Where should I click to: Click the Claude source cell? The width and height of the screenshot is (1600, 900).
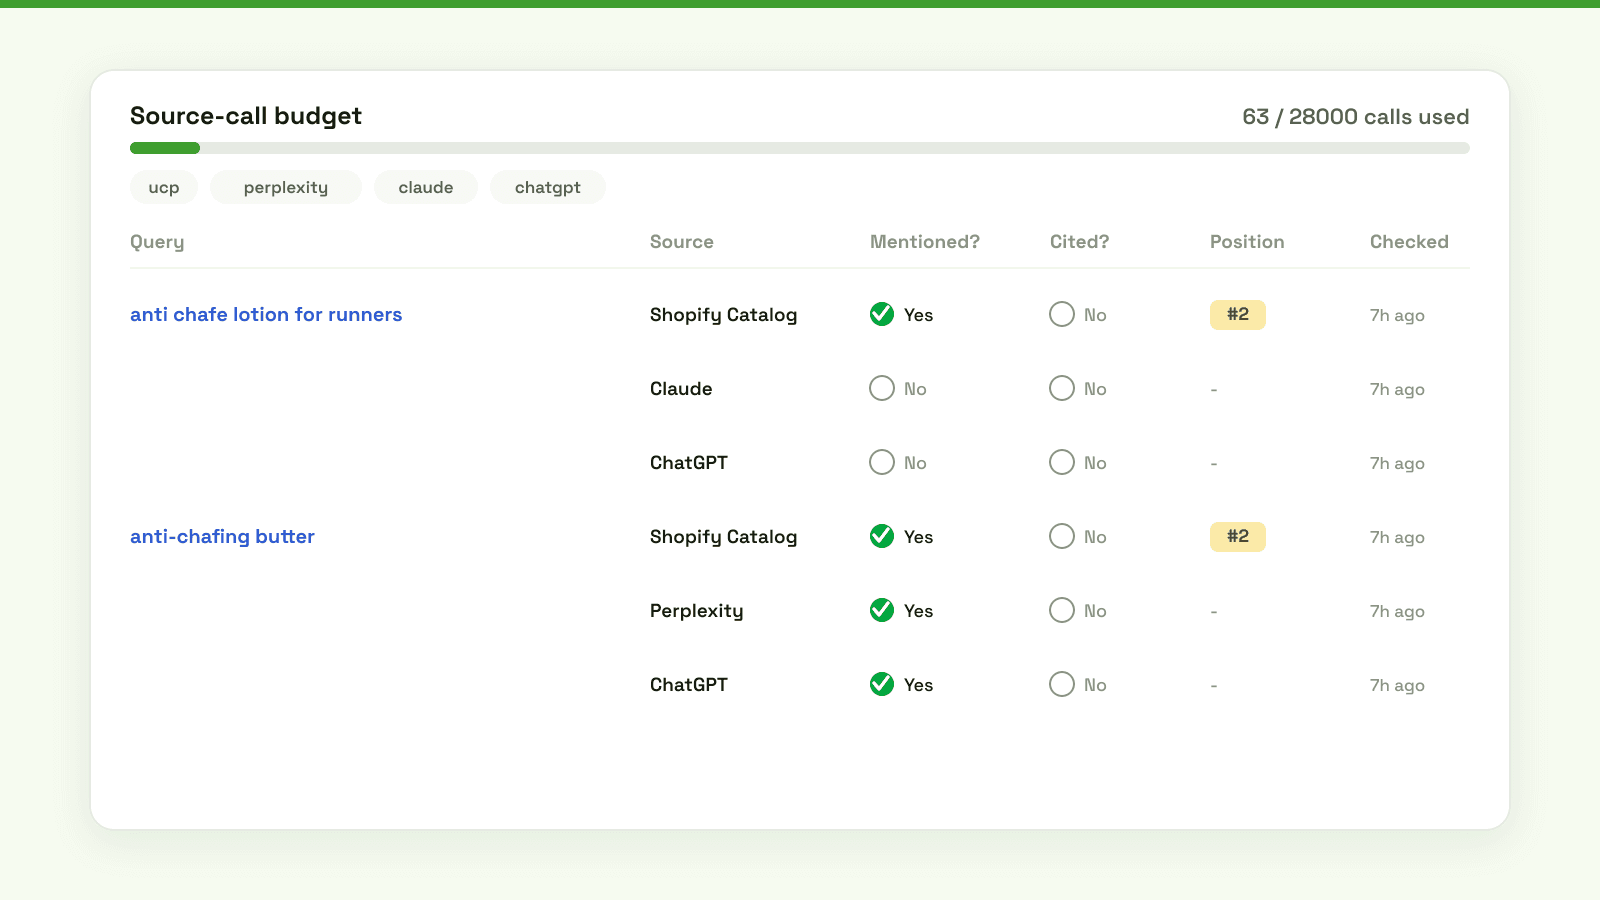coord(681,388)
